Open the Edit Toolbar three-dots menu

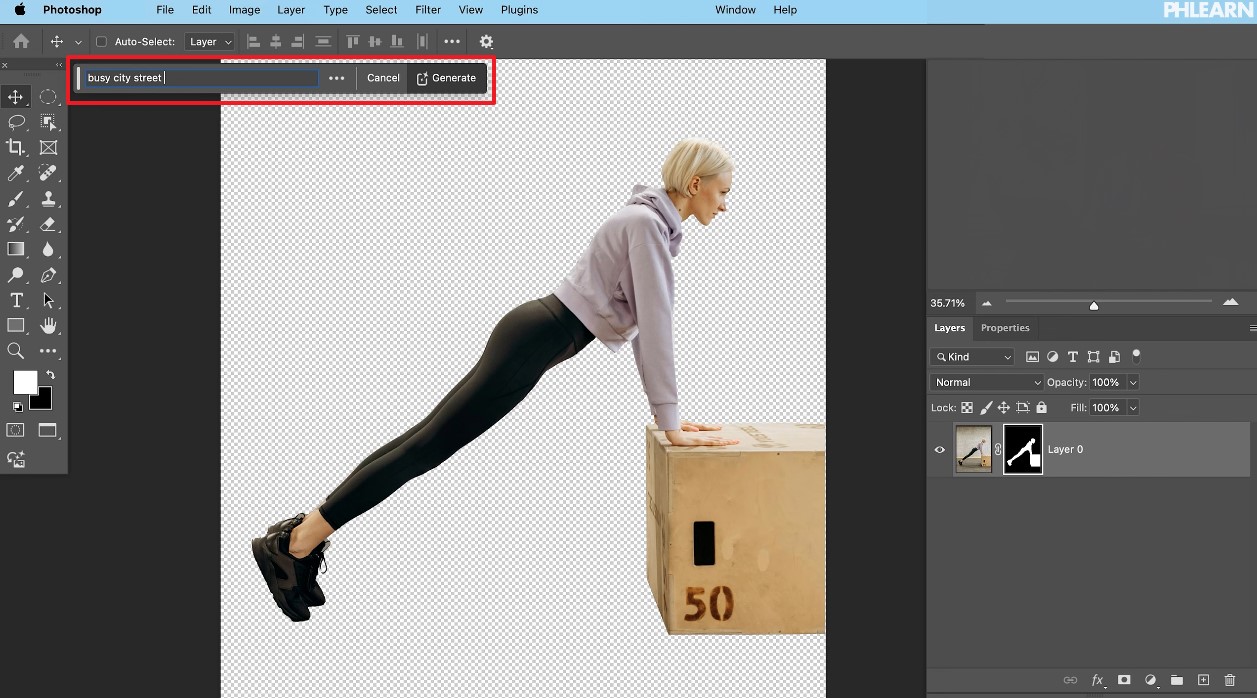point(48,351)
